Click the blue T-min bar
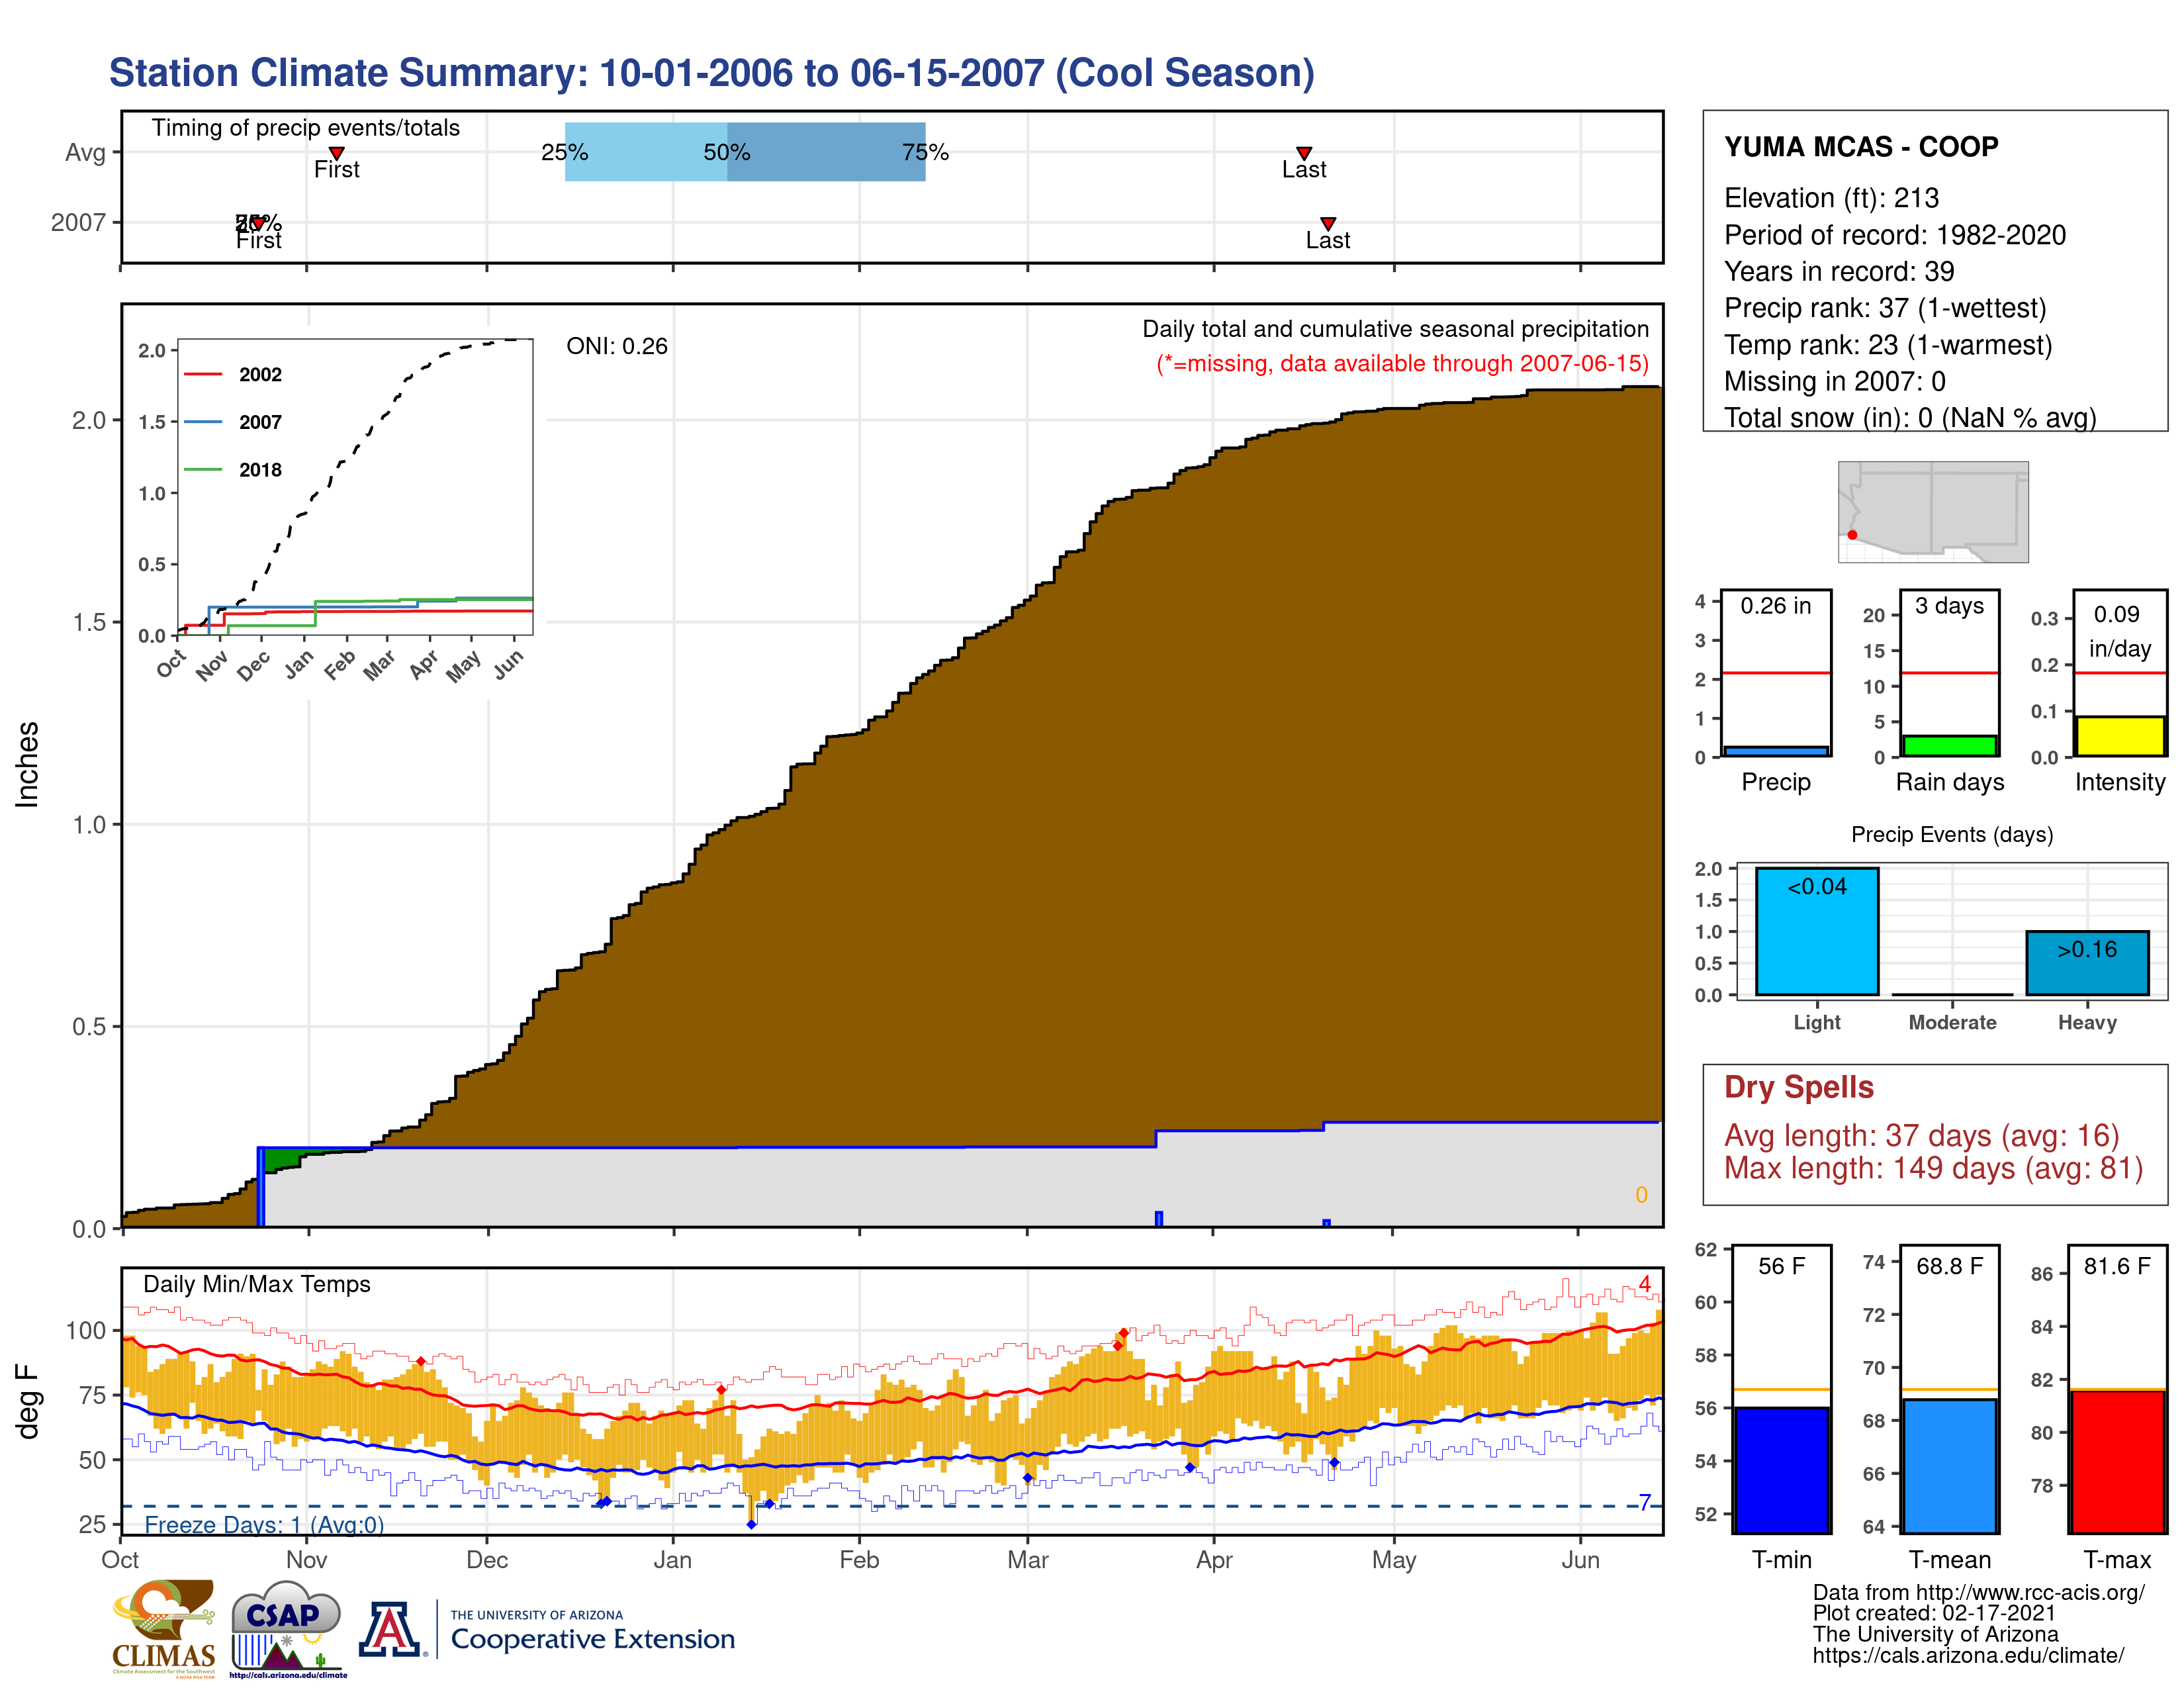 [x=1781, y=1470]
